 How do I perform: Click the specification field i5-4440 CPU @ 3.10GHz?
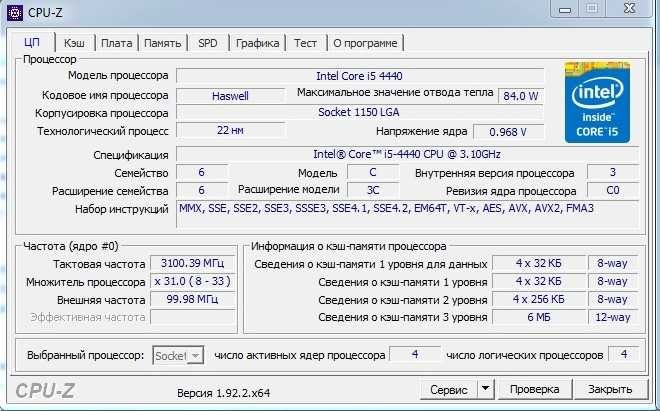click(x=407, y=154)
